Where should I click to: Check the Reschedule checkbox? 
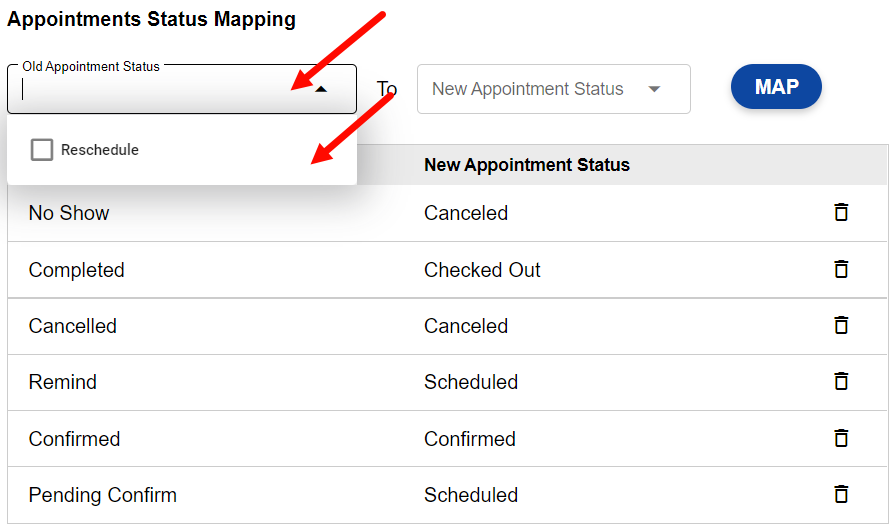coord(42,150)
